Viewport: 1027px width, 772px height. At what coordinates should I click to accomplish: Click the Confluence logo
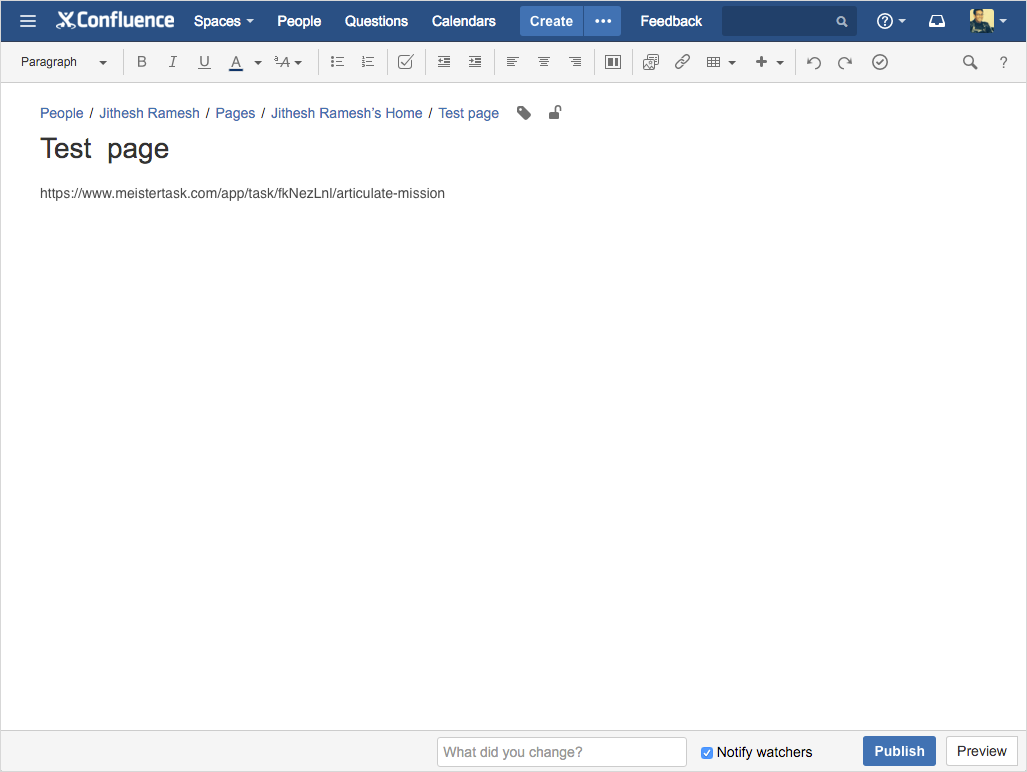pyautogui.click(x=115, y=20)
